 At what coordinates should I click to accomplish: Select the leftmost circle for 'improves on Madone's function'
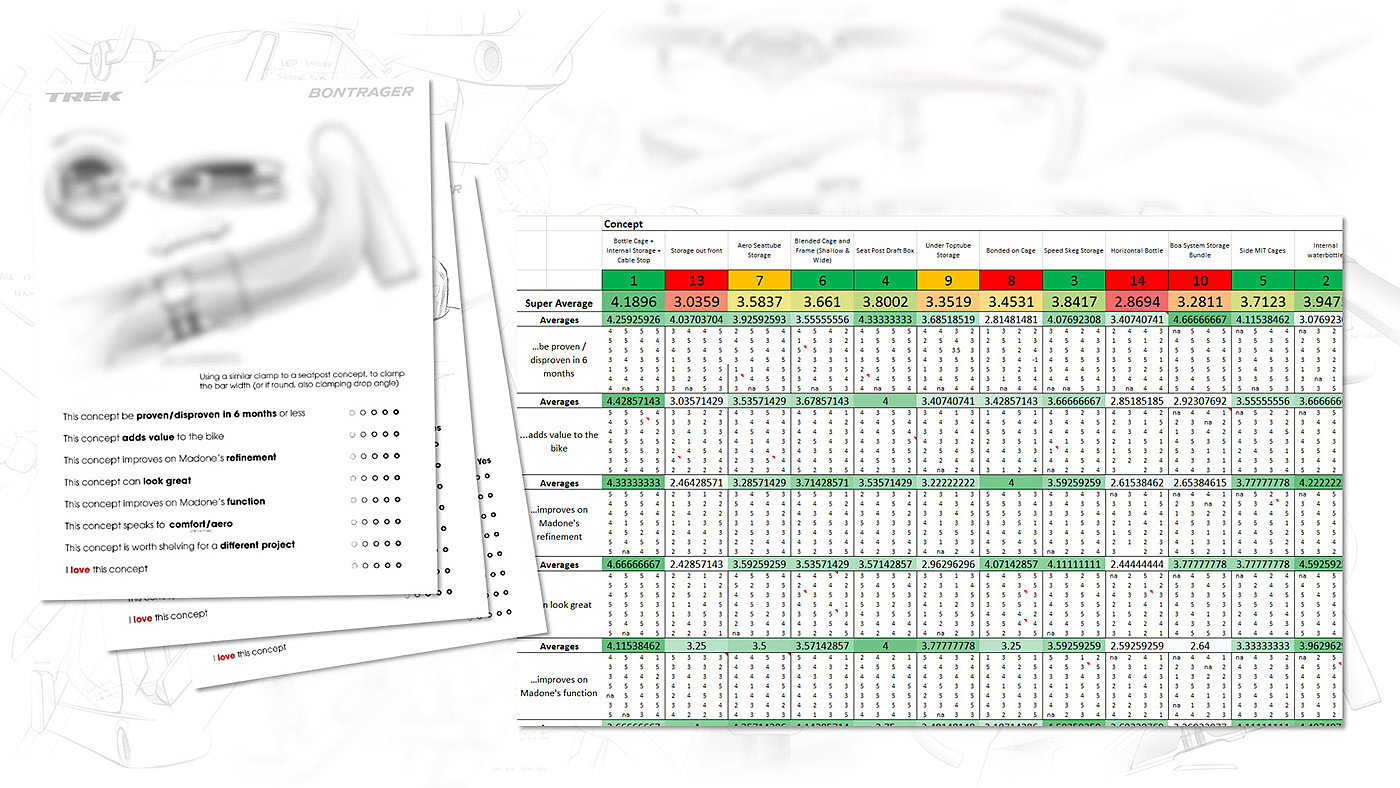[x=352, y=501]
